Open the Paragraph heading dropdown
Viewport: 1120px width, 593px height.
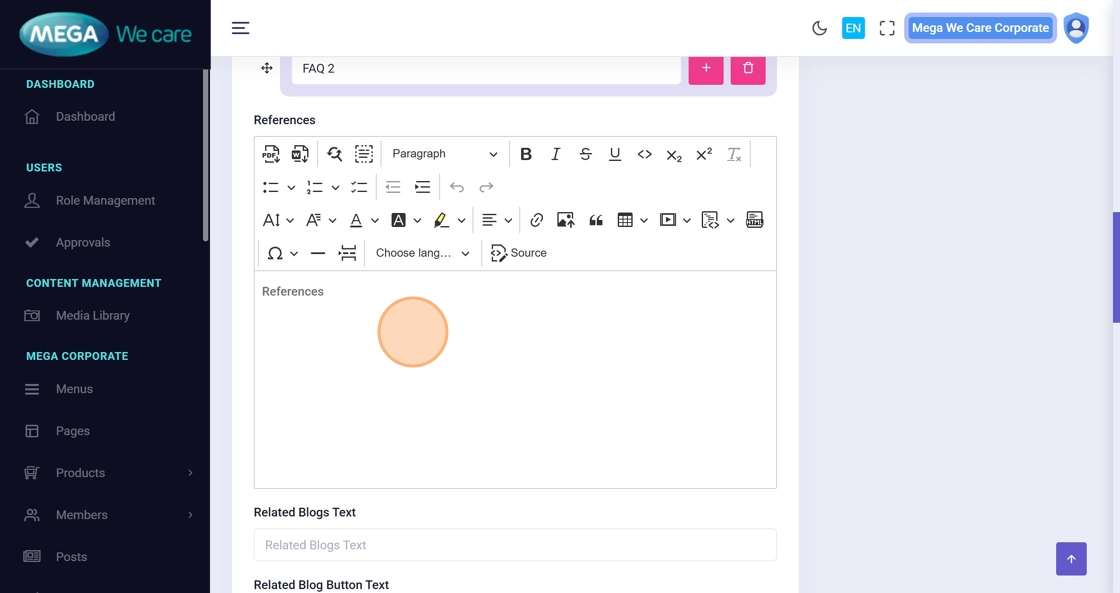pos(444,154)
